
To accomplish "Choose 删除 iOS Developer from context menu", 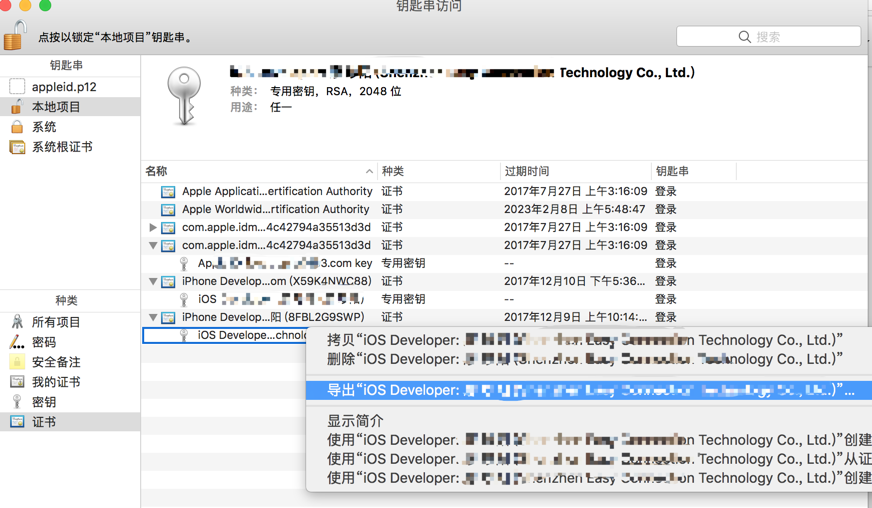I will point(589,359).
